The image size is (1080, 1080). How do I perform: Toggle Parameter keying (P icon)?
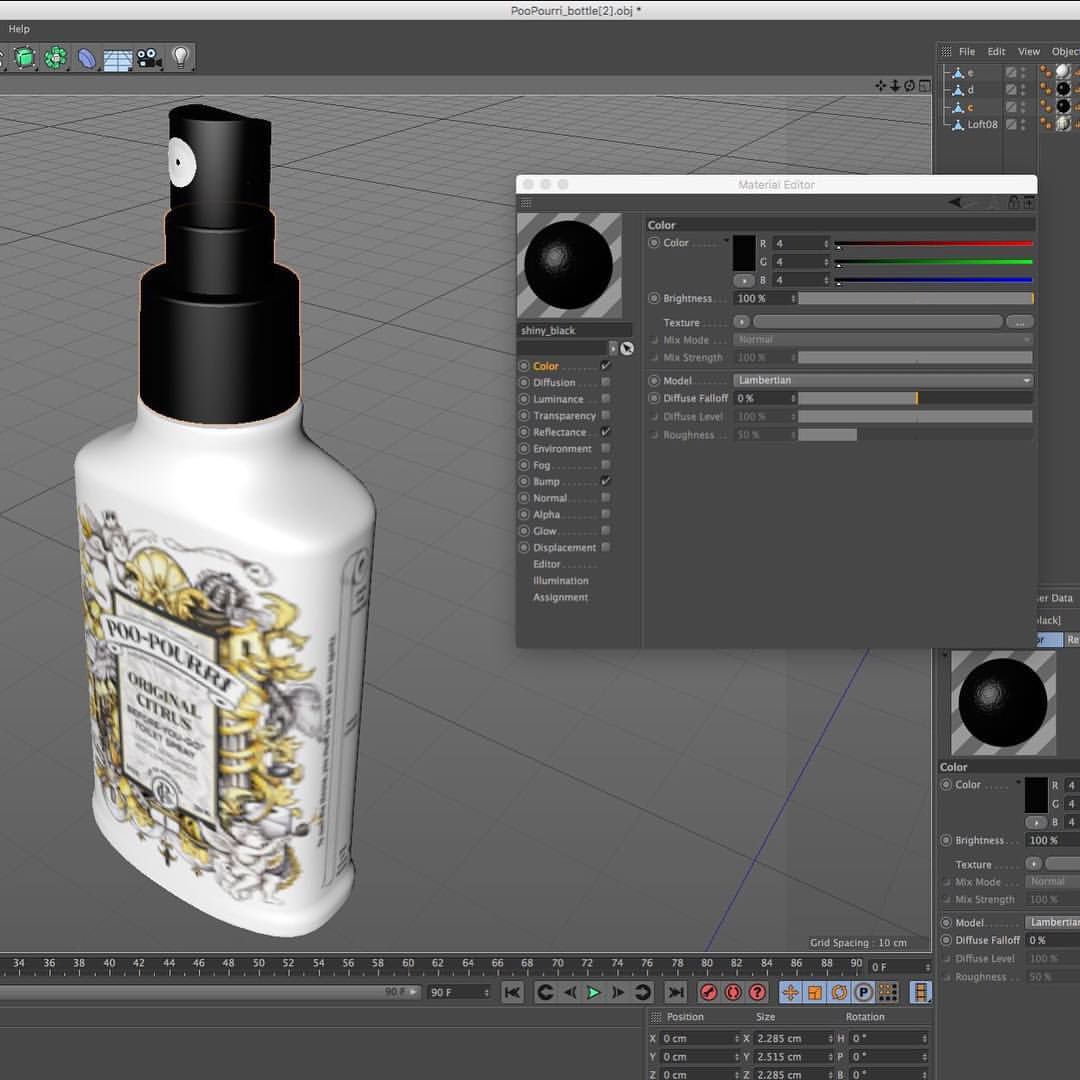(x=863, y=992)
